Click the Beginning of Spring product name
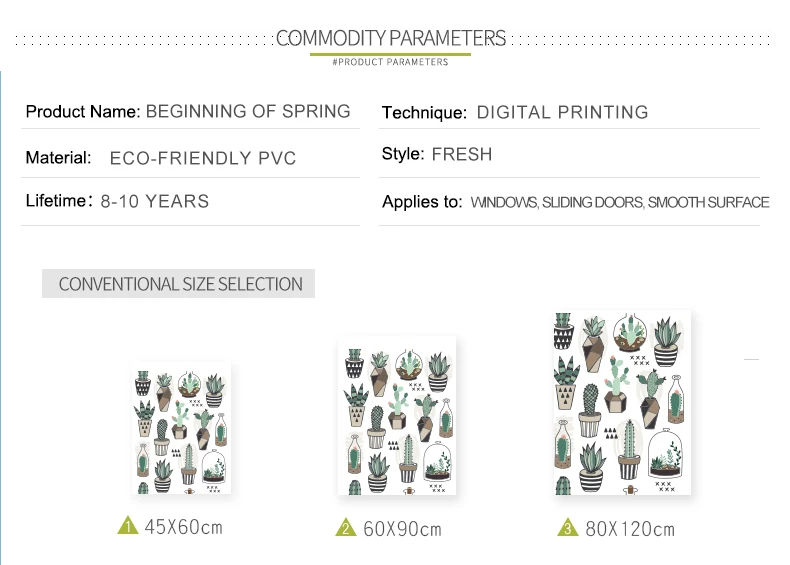The width and height of the screenshot is (790, 565). point(248,111)
